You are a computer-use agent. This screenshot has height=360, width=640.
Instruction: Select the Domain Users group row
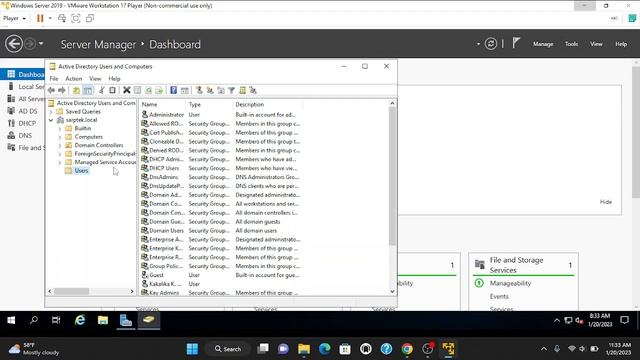220,231
